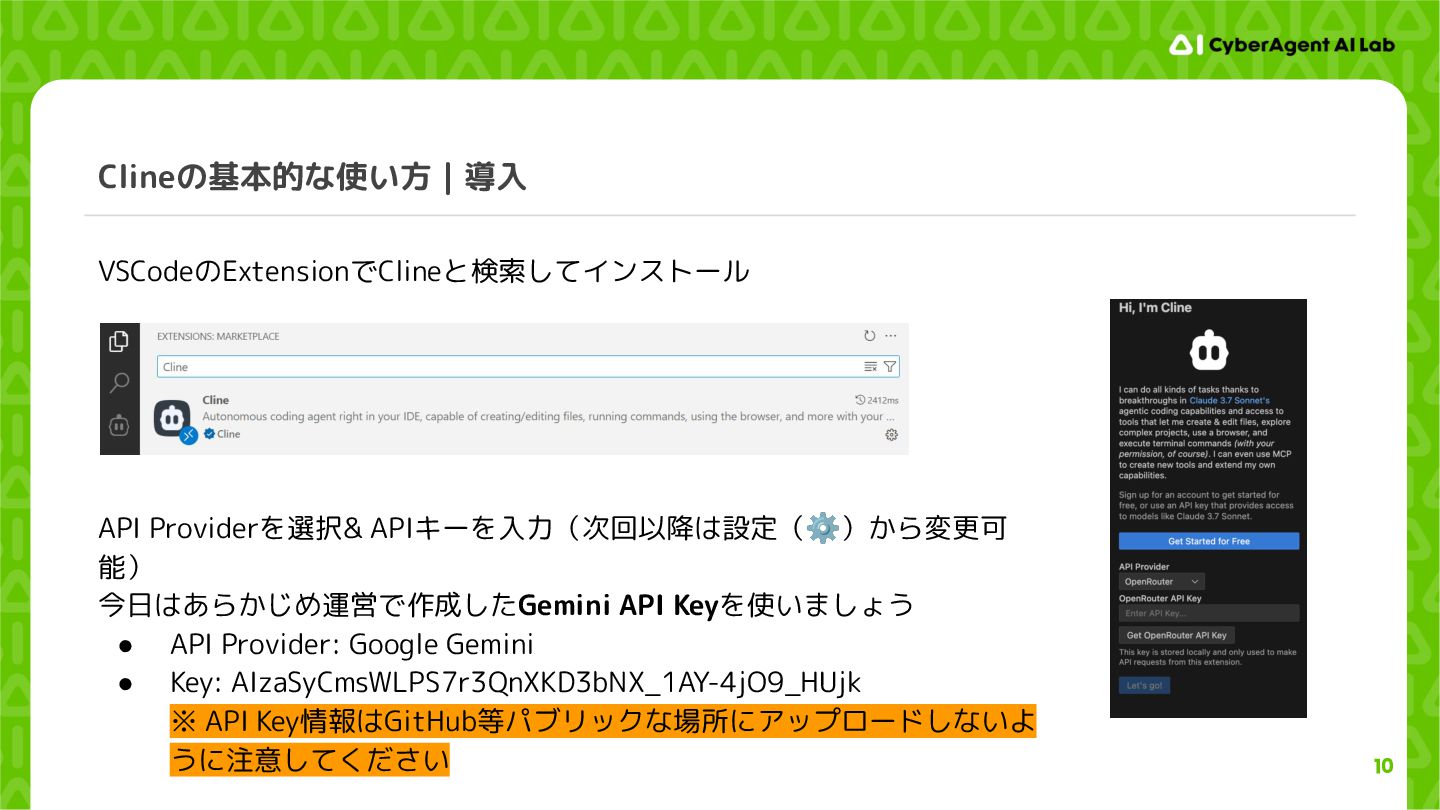Open the Search magnifier in activity bar
The width and height of the screenshot is (1440, 810).
coord(119,382)
